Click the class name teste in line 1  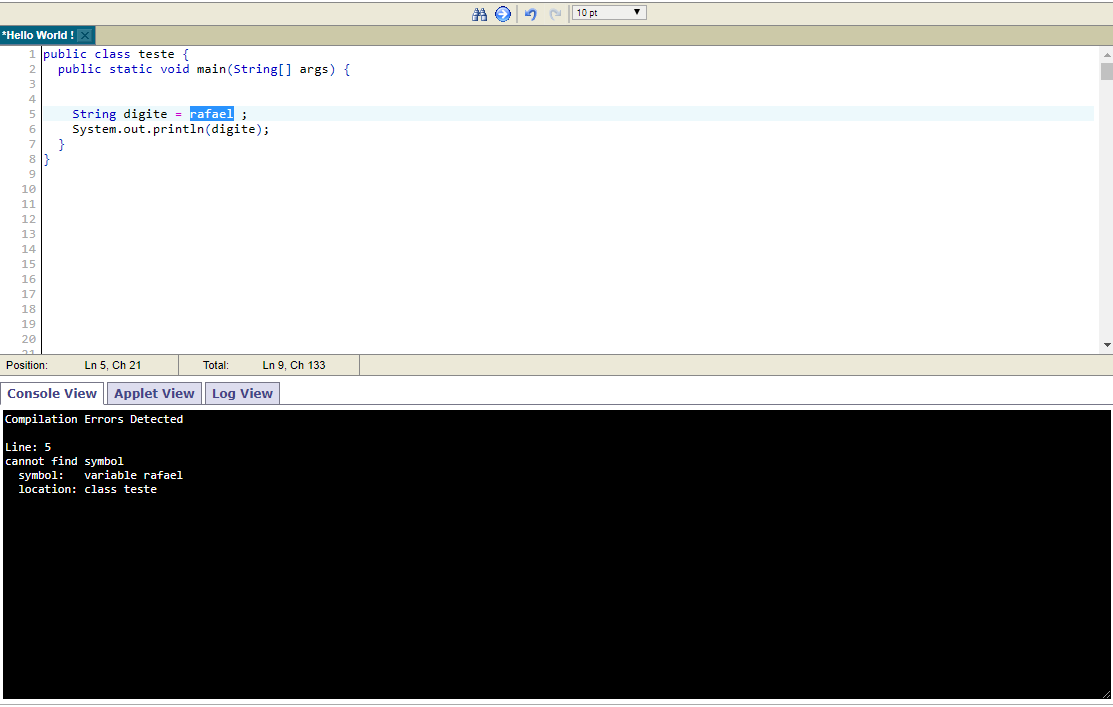coord(156,55)
